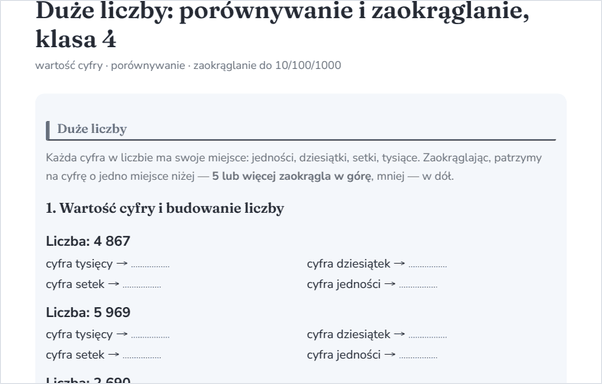Fill 'cyfra jedności' blank for 4 867
The width and height of the screenshot is (602, 384).
pyautogui.click(x=418, y=285)
